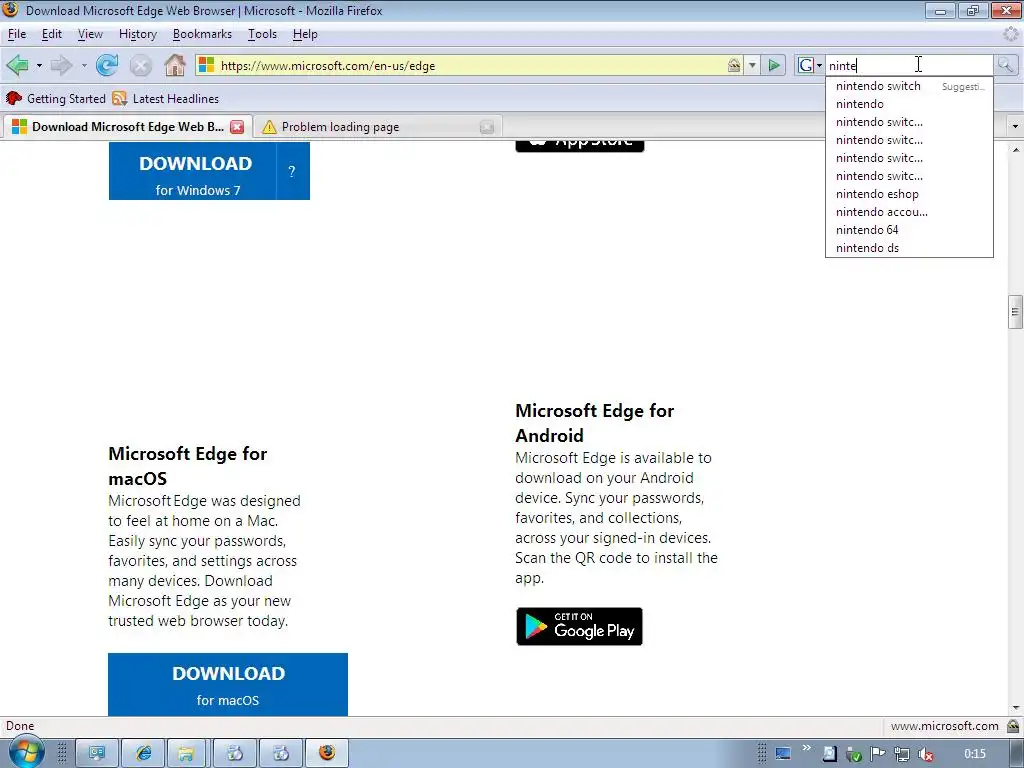Click the Stop loading button
This screenshot has width=1024, height=768.
point(140,65)
